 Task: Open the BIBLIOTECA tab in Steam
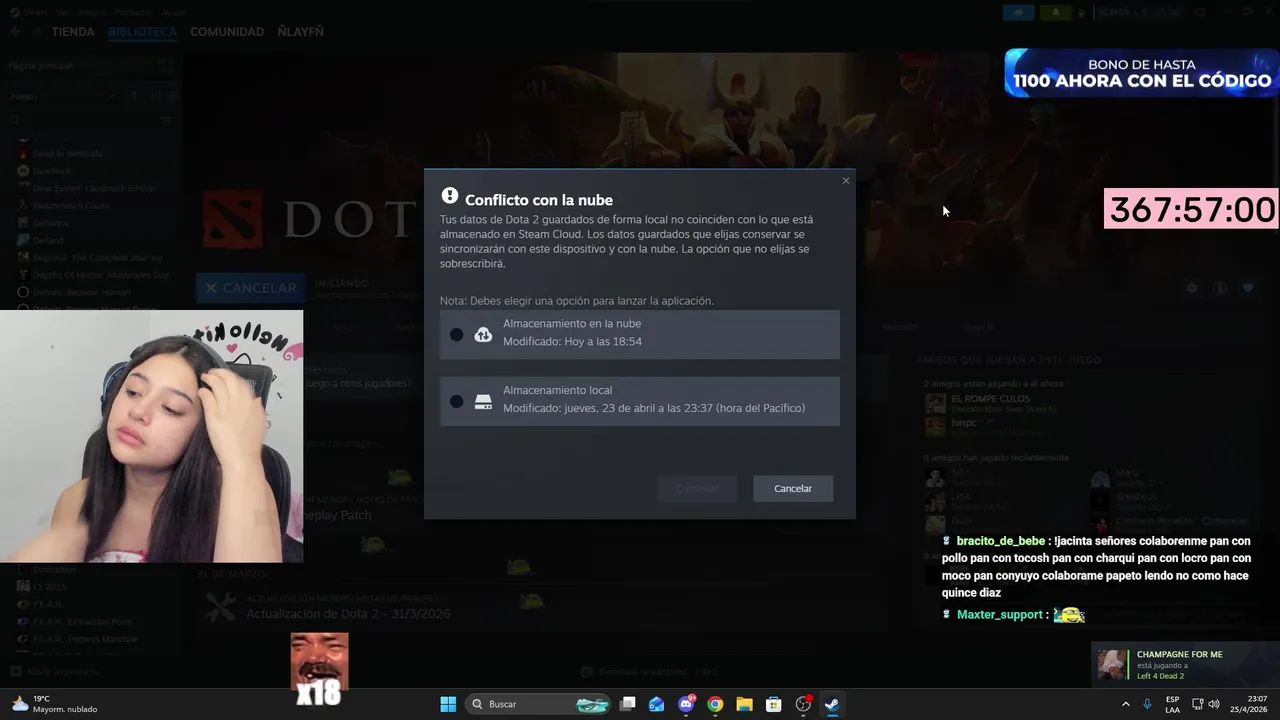(142, 32)
